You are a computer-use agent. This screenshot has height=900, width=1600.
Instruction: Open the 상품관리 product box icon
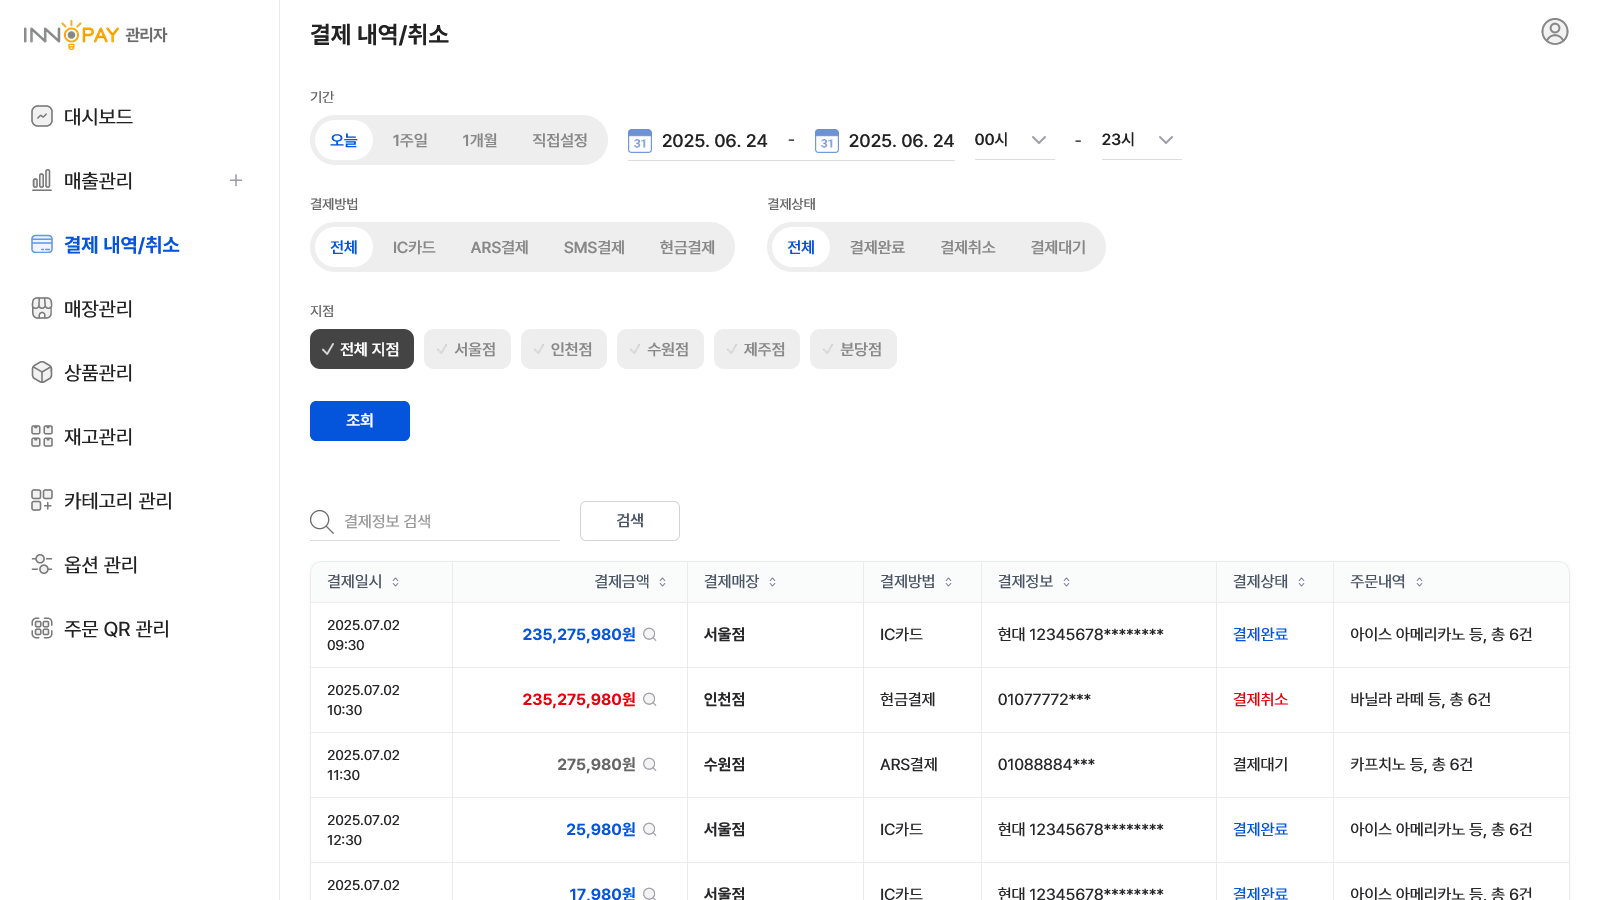pos(41,372)
